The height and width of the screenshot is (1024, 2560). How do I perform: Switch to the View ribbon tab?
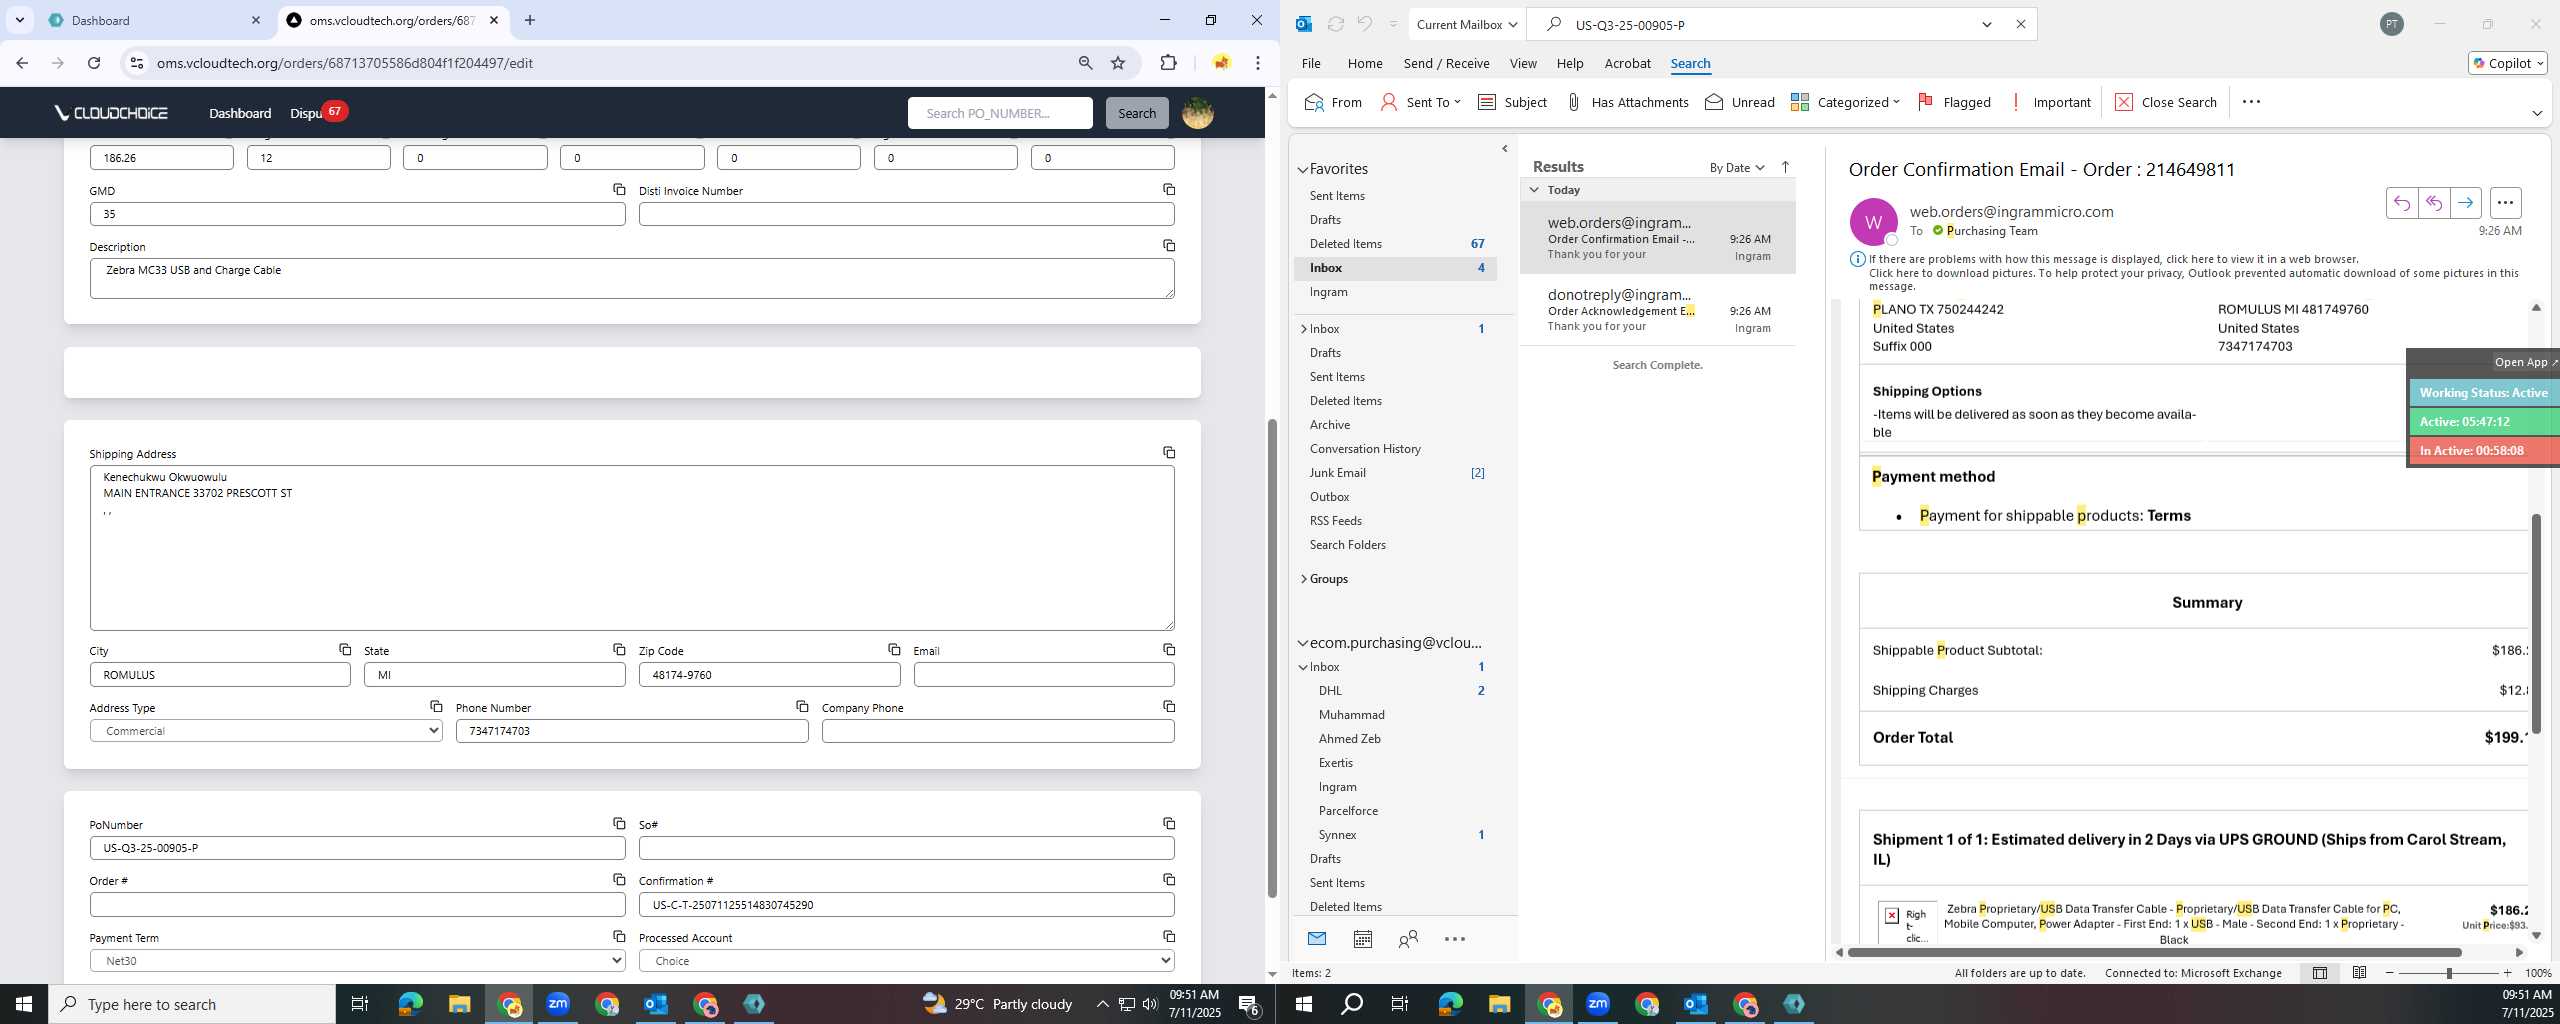click(x=1522, y=63)
